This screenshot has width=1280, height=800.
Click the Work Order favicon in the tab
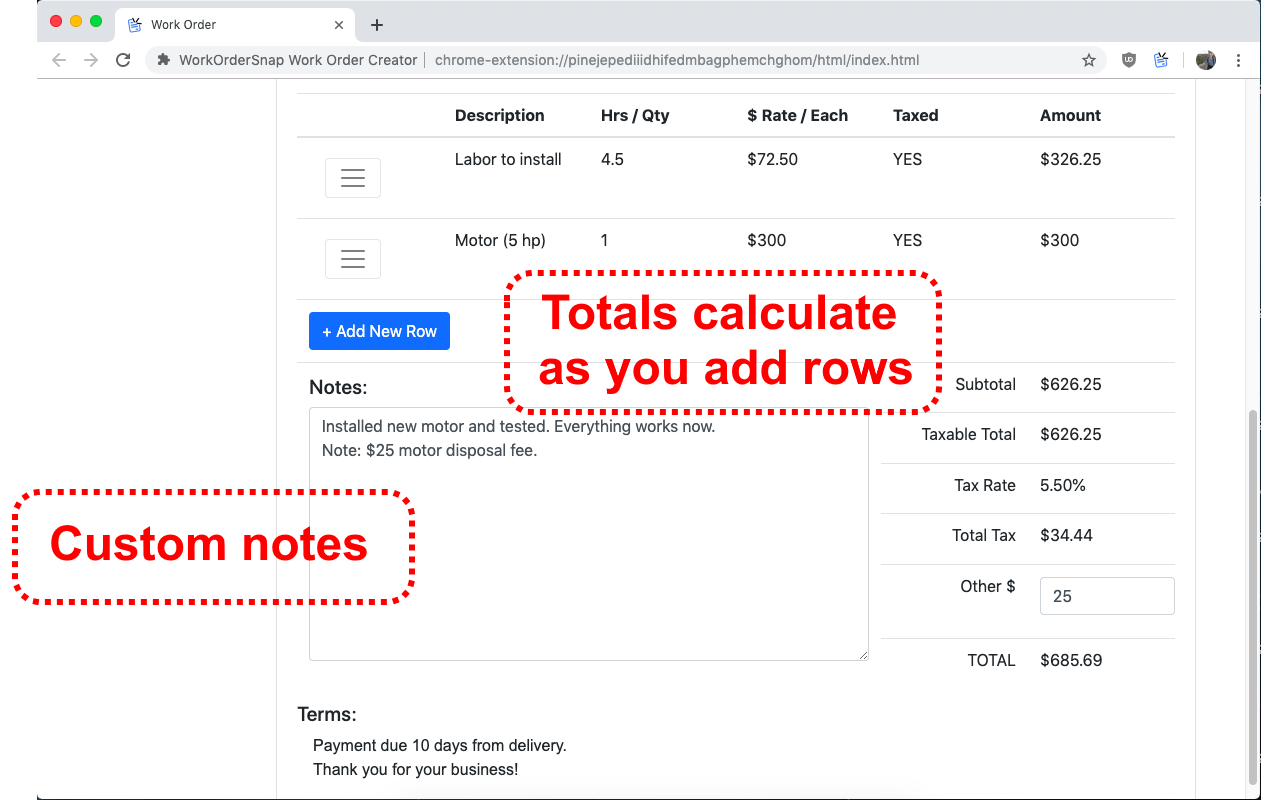click(136, 24)
